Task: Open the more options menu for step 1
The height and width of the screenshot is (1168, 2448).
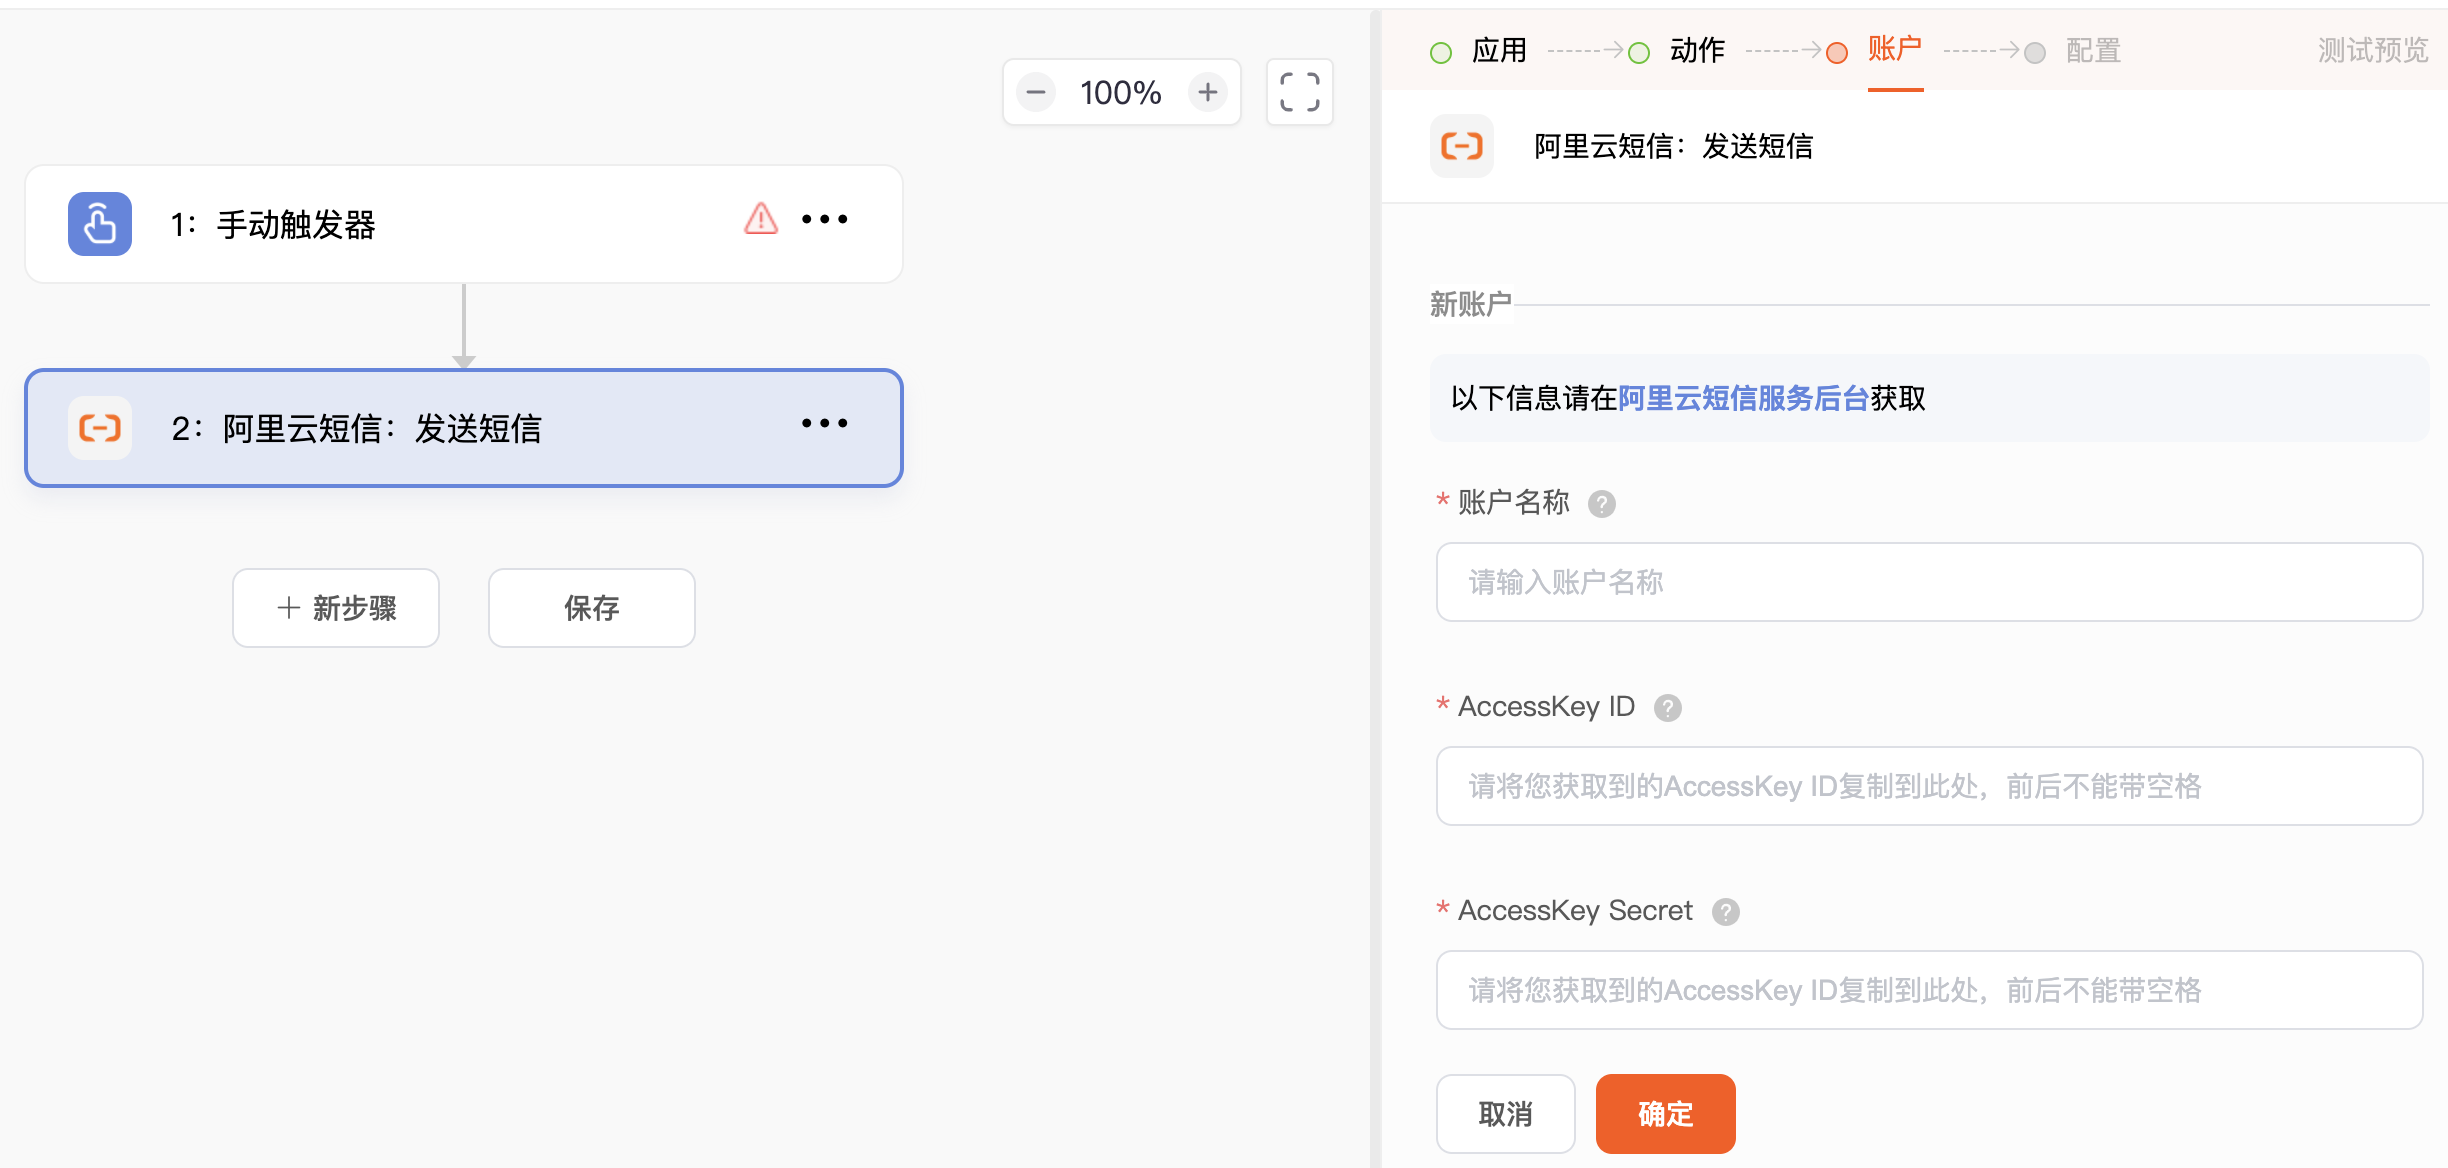Action: (825, 219)
